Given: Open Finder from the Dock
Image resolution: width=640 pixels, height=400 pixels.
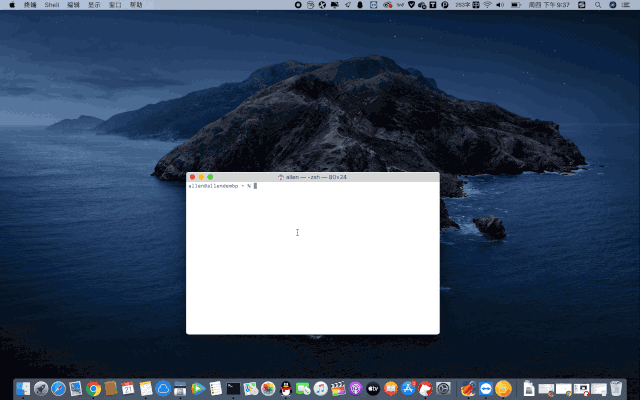Looking at the screenshot, I should 23,388.
